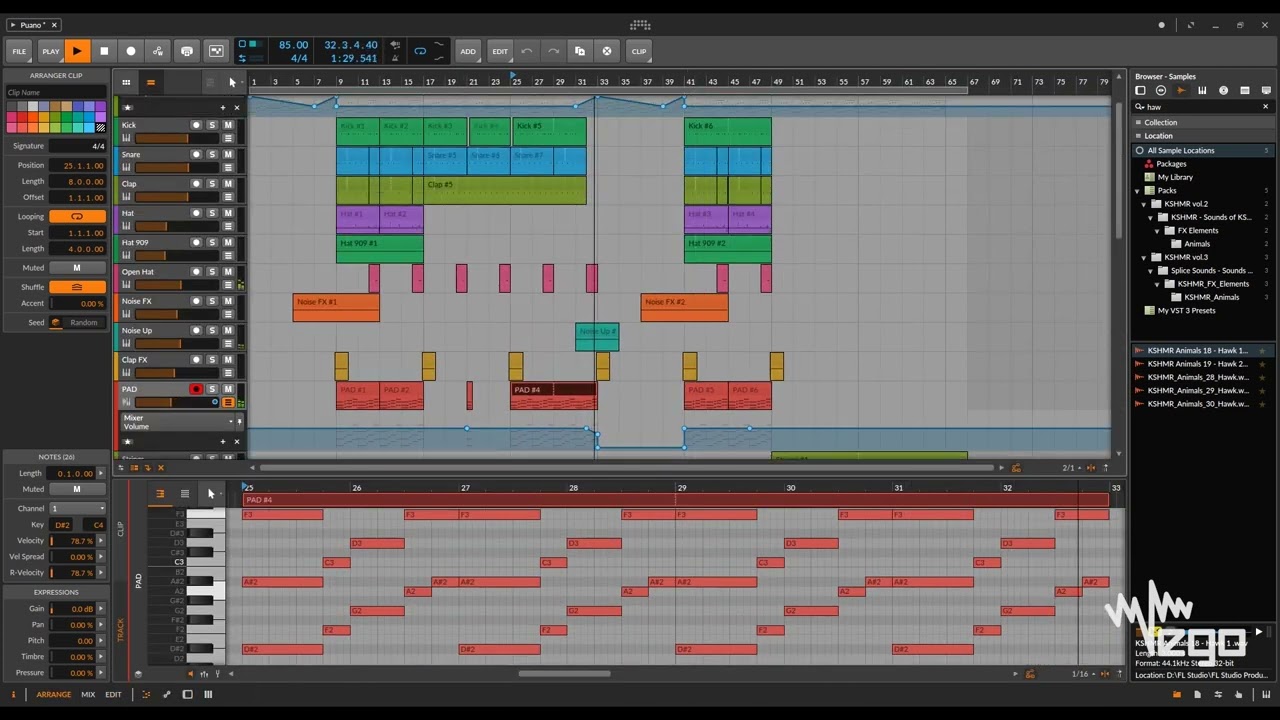Collapse the FX Elements folder
Screen dimensions: 1280x720
coord(1158,230)
